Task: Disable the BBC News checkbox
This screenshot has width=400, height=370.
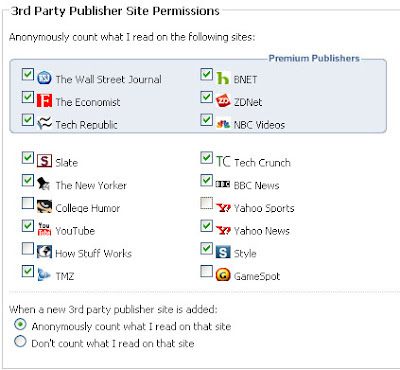Action: click(207, 180)
